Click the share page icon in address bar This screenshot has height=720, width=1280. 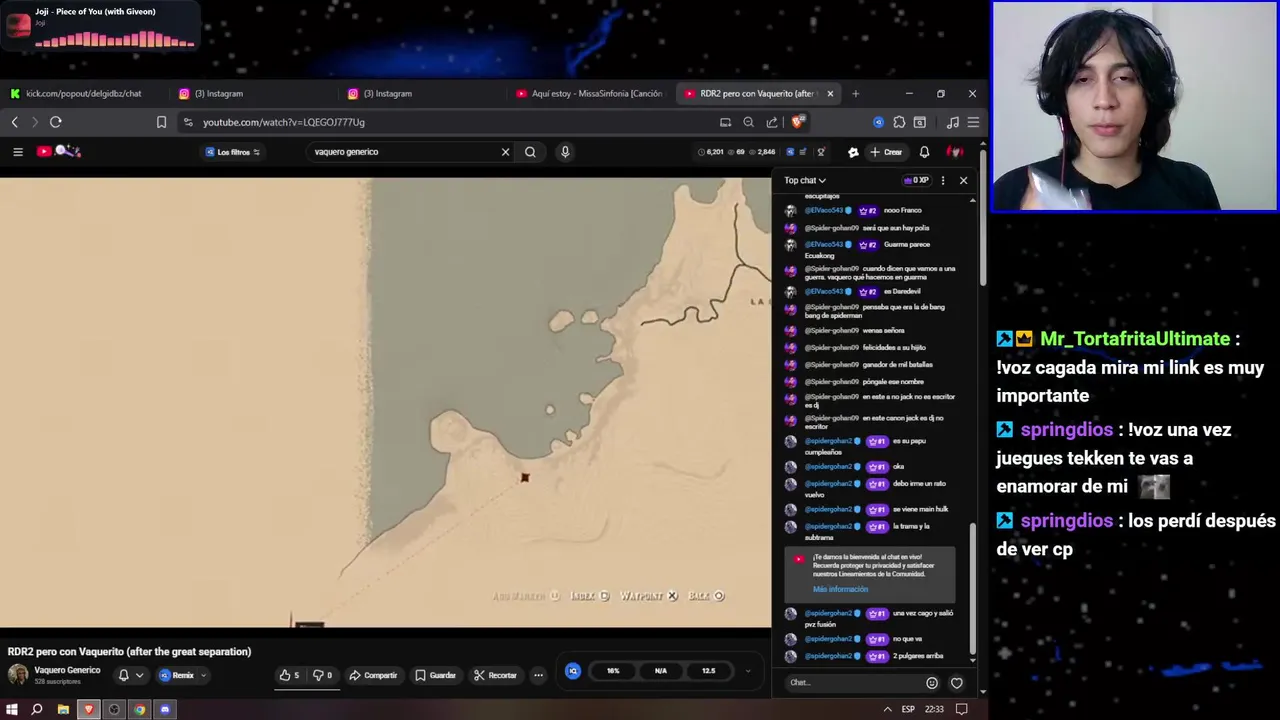(772, 122)
